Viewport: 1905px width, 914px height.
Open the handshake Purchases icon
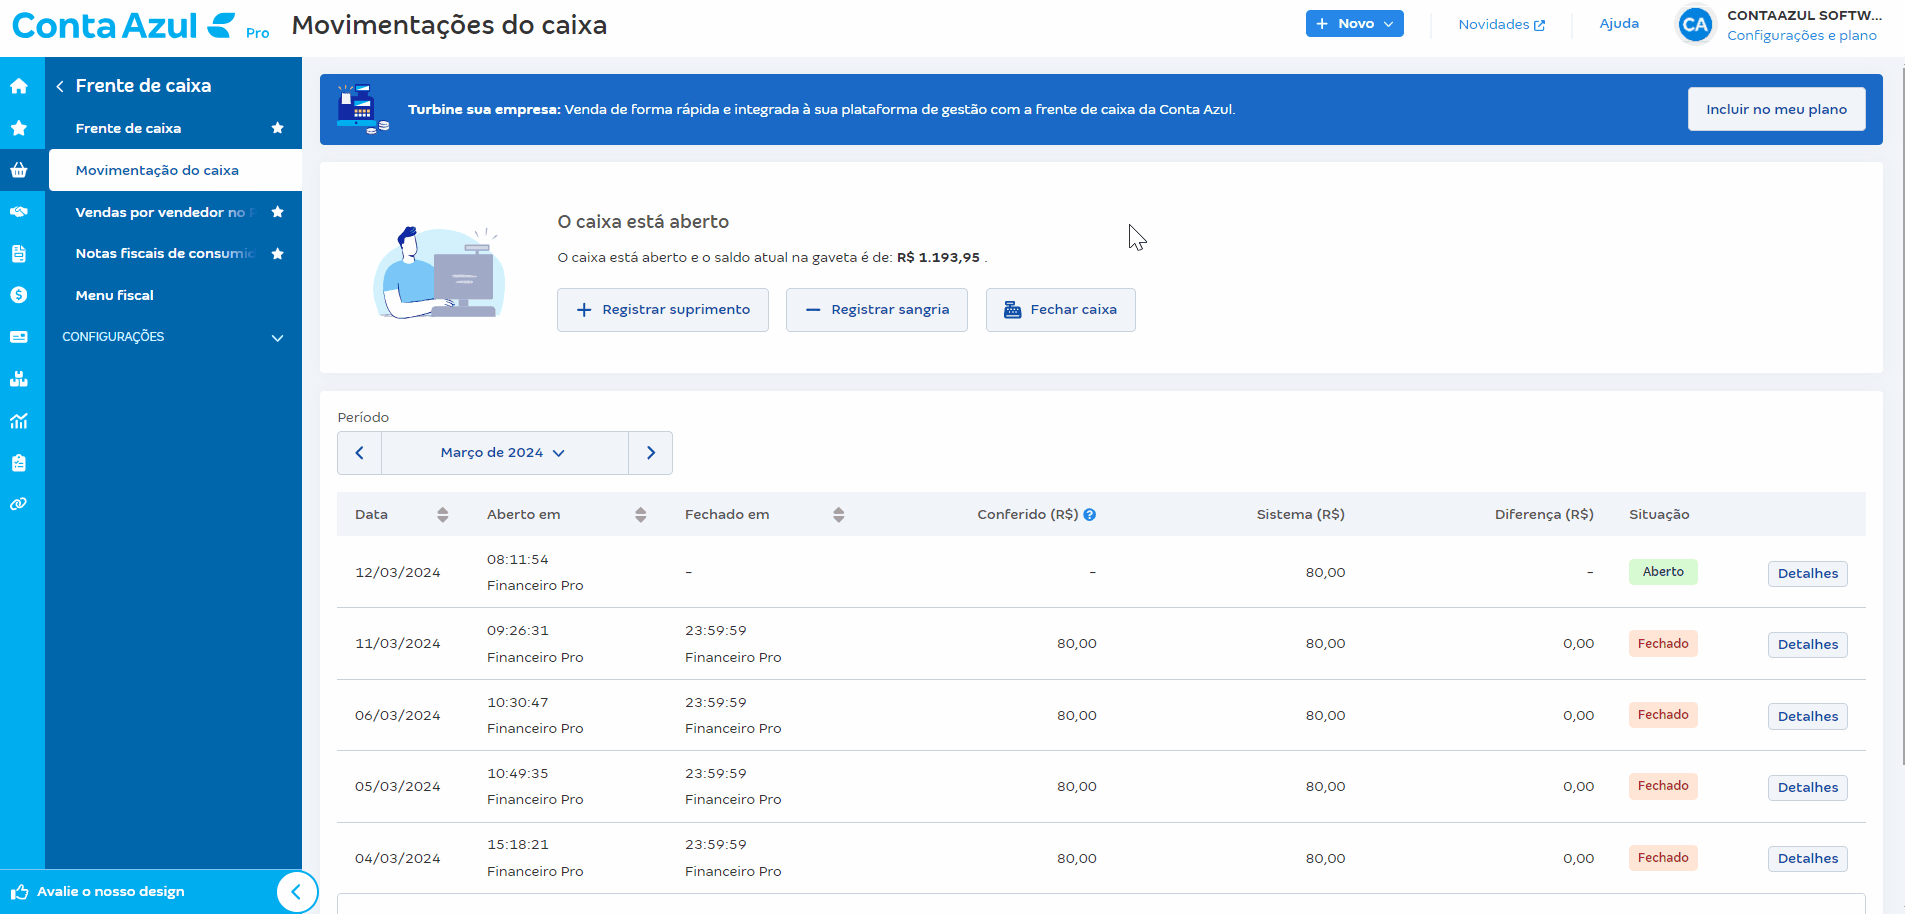[20, 212]
